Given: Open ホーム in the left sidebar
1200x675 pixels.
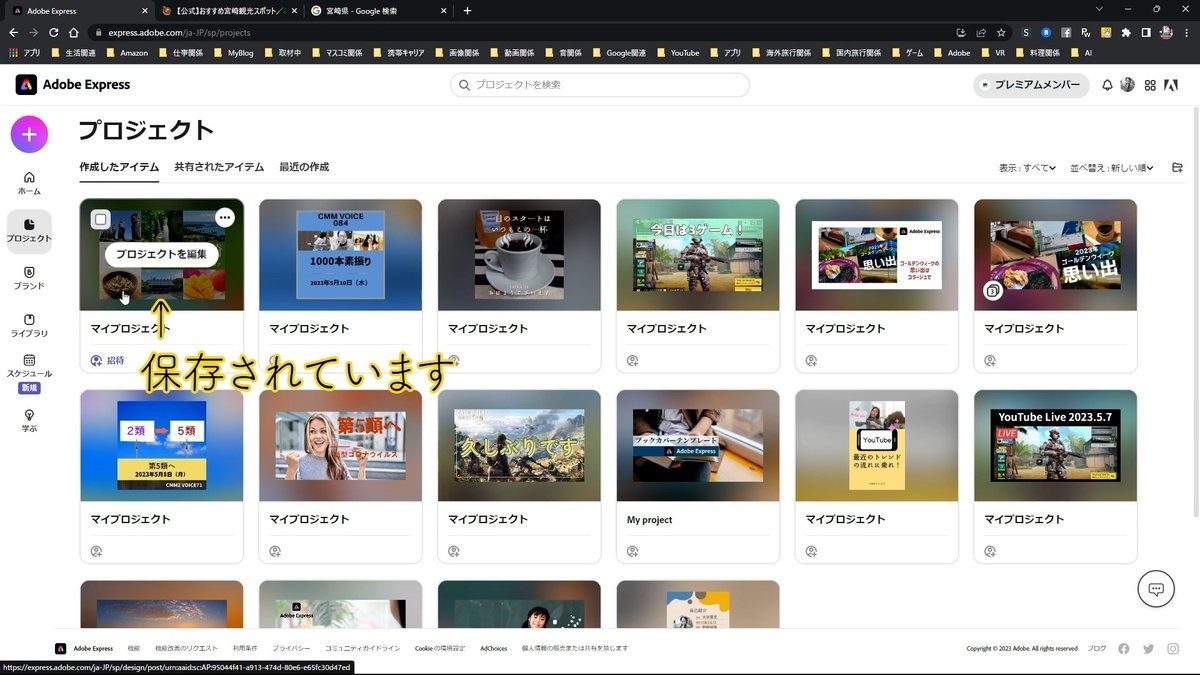Looking at the screenshot, I should pos(29,182).
